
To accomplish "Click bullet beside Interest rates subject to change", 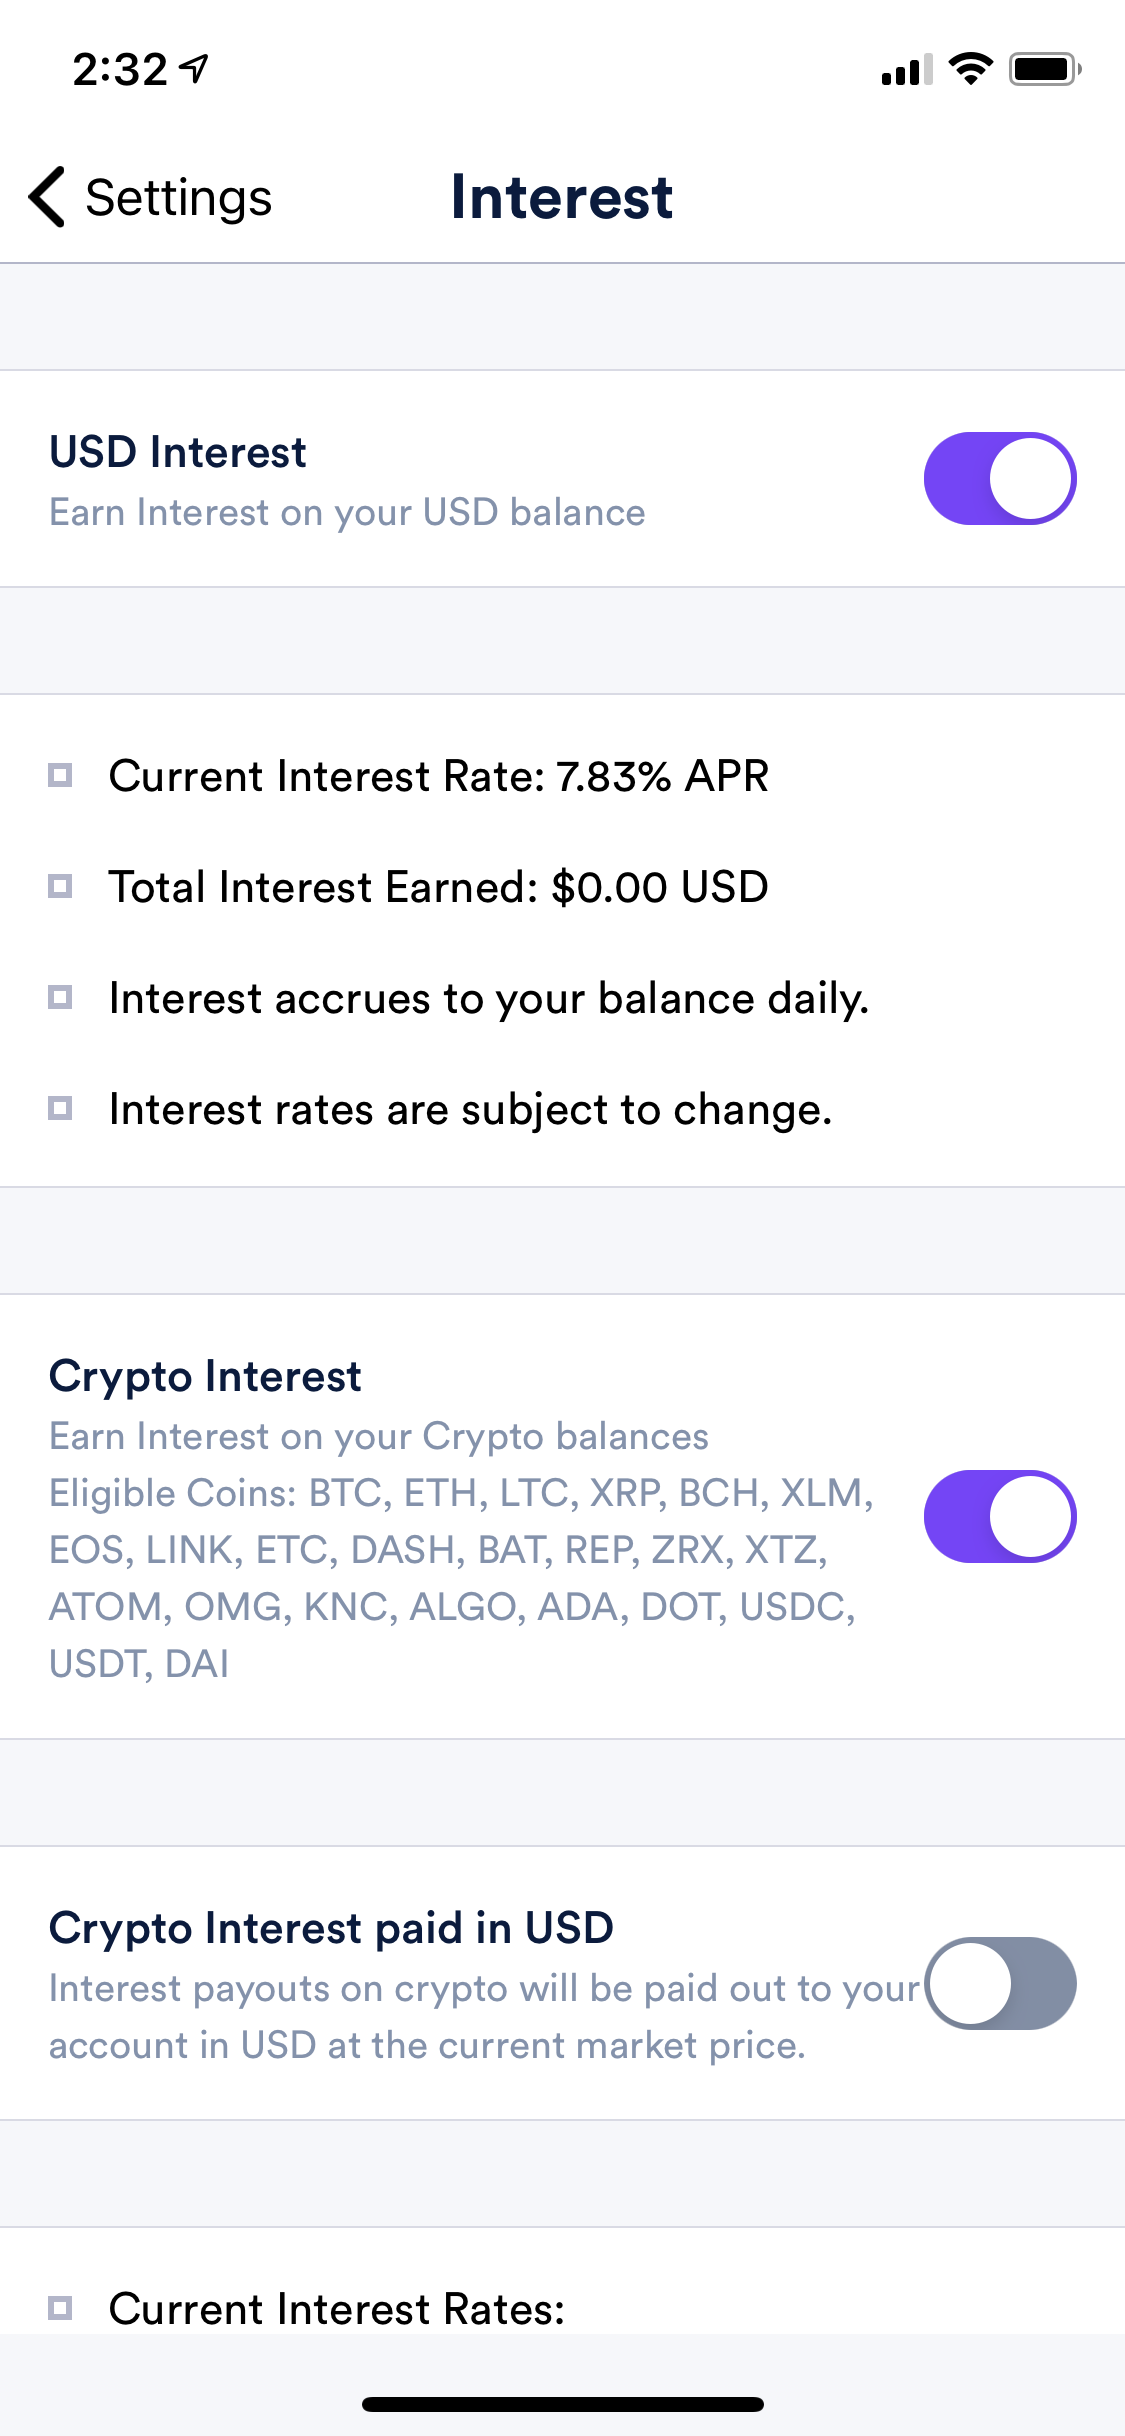I will (x=60, y=1108).
